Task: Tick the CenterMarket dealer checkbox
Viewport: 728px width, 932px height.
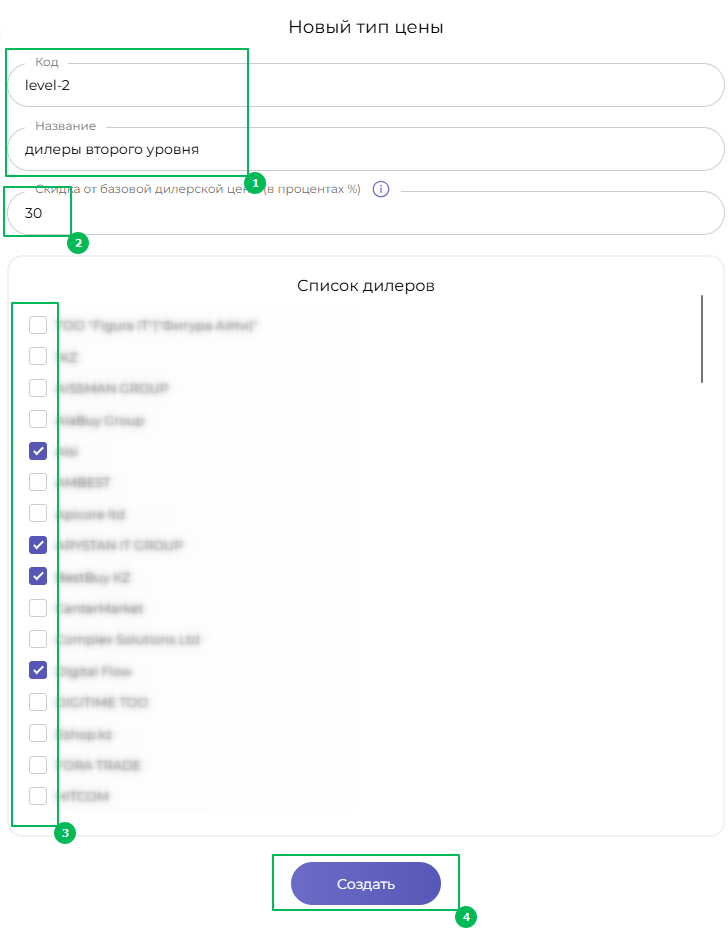Action: [x=38, y=608]
